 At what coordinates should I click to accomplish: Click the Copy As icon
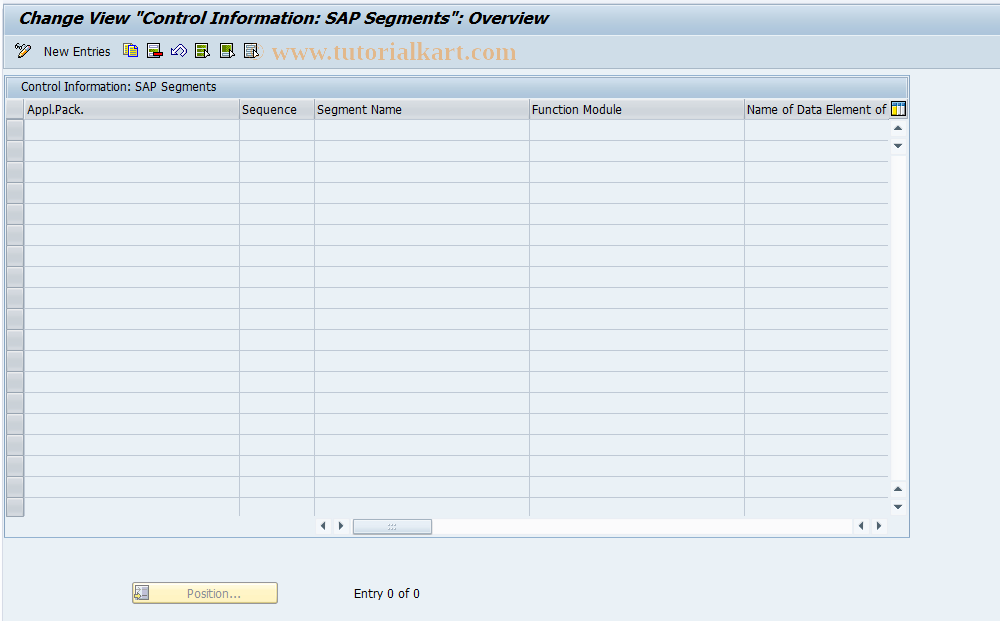click(130, 51)
